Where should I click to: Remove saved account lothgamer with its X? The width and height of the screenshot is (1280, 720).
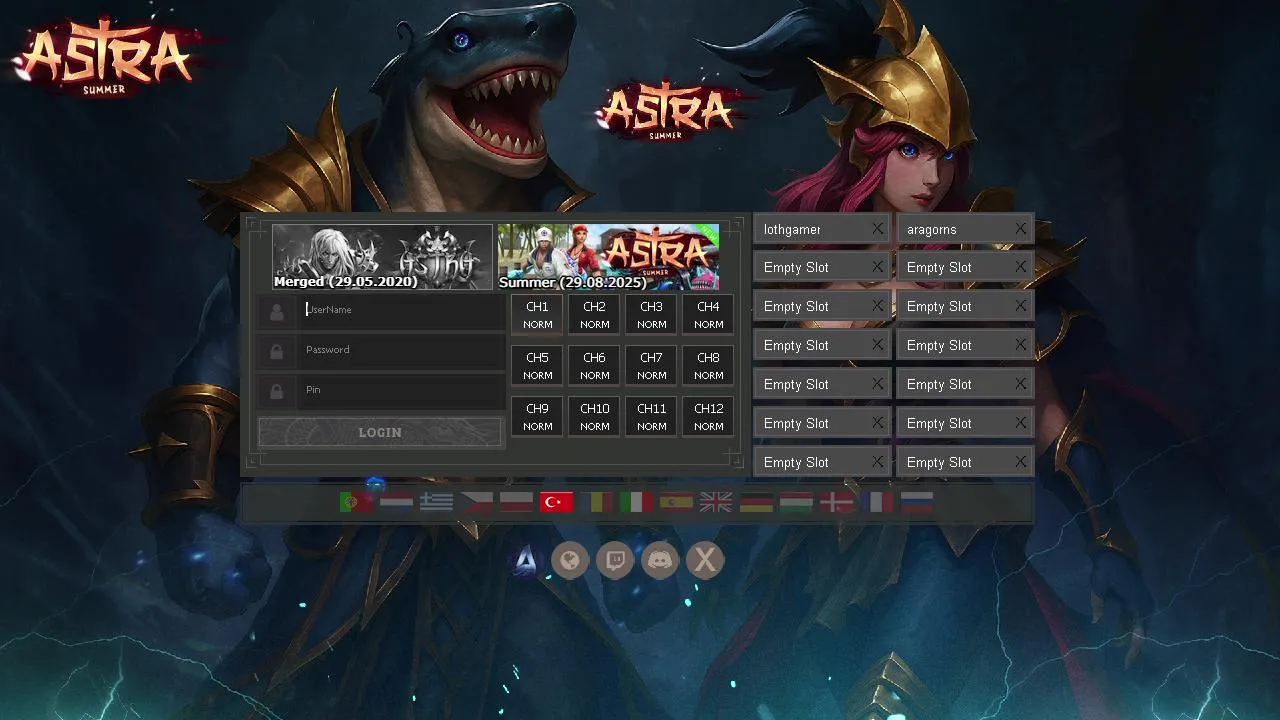click(877, 229)
